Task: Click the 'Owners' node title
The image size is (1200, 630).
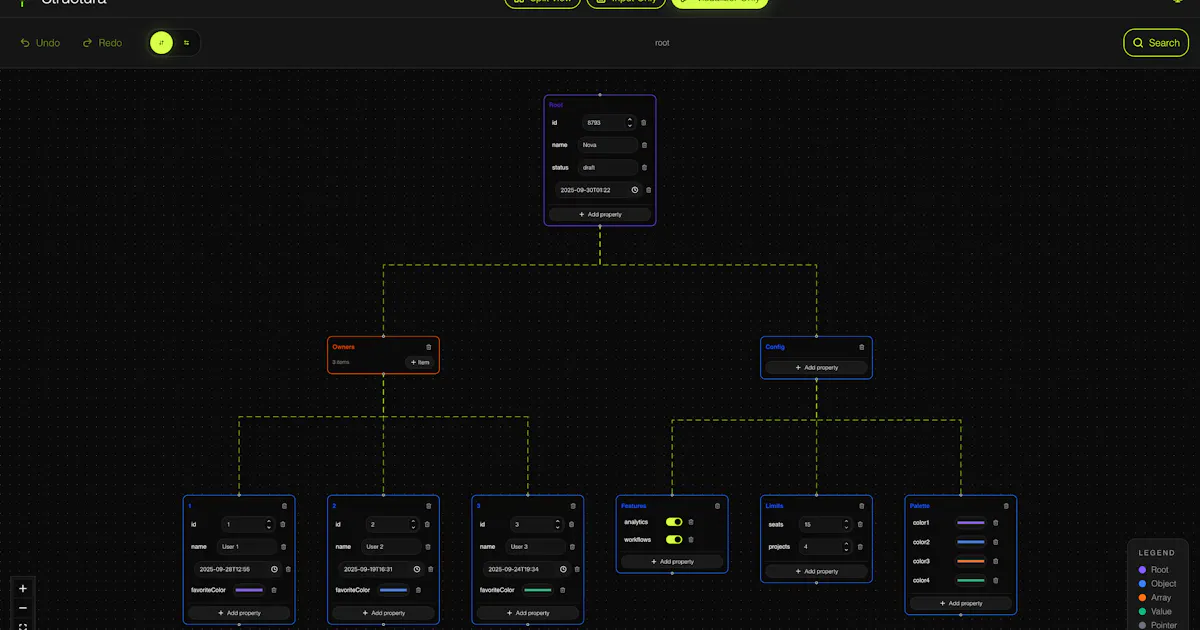Action: [344, 347]
